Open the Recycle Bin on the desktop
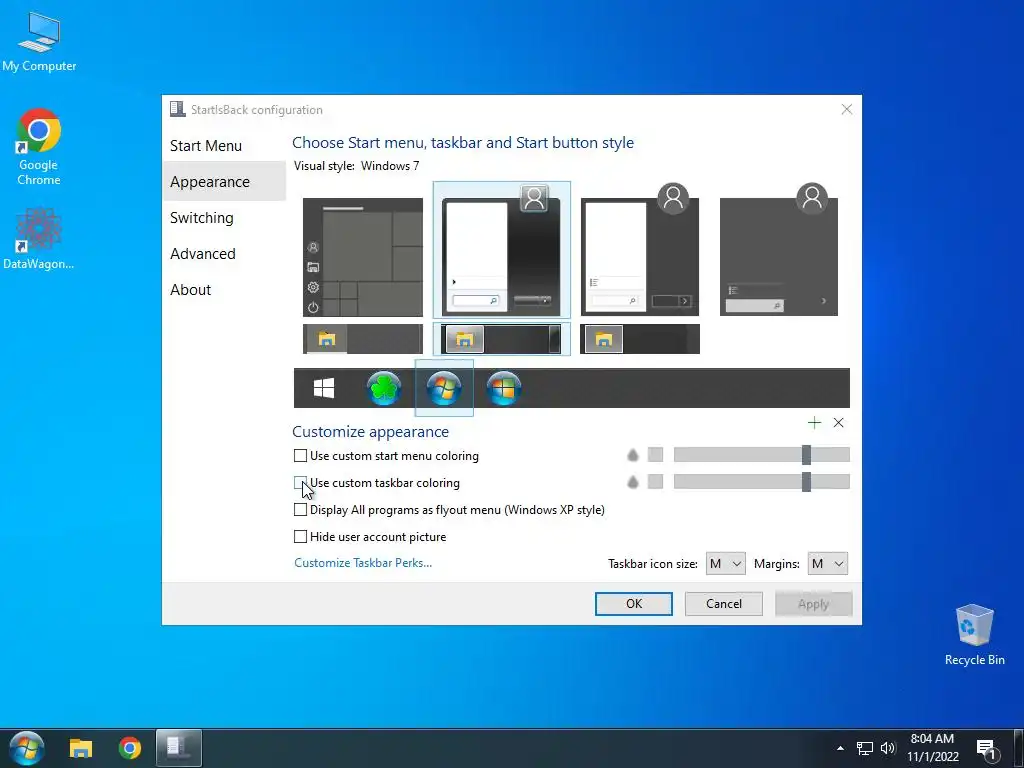Screen dimensions: 1024x768 [x=974, y=635]
